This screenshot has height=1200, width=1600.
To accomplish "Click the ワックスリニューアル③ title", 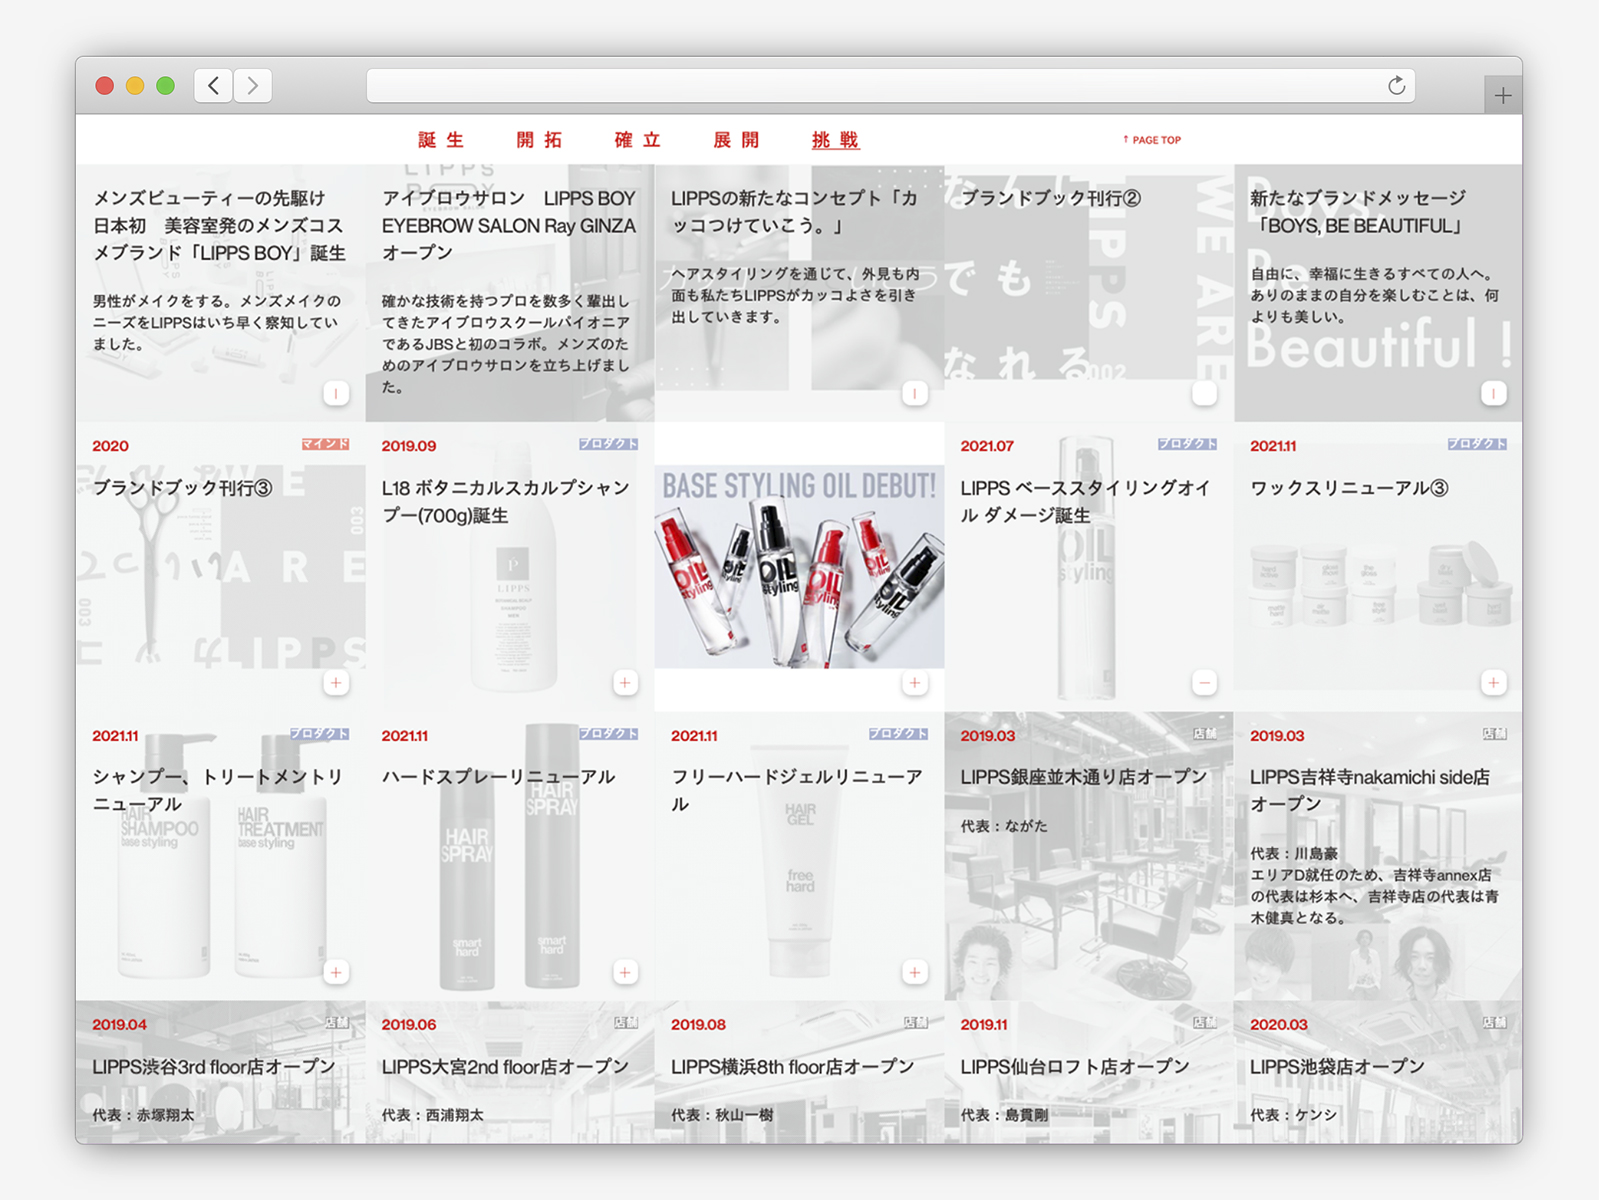I will click(1349, 488).
